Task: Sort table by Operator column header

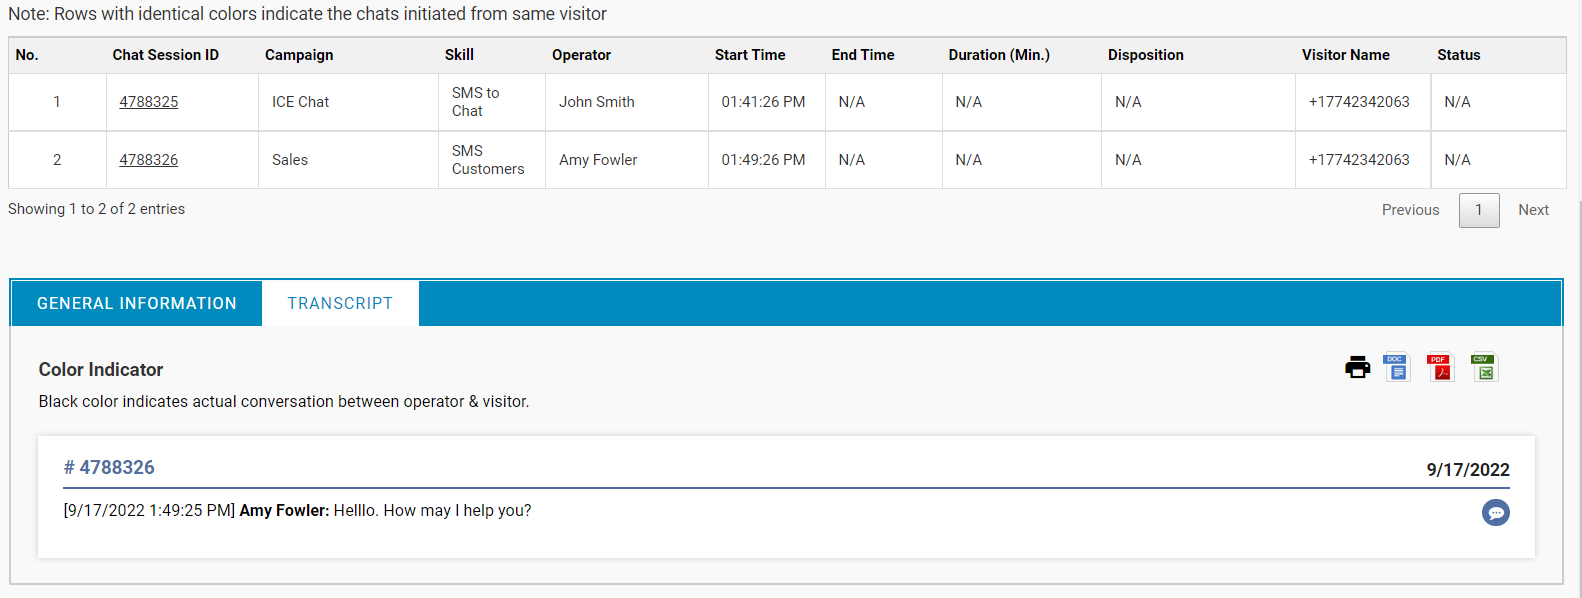Action: click(581, 55)
